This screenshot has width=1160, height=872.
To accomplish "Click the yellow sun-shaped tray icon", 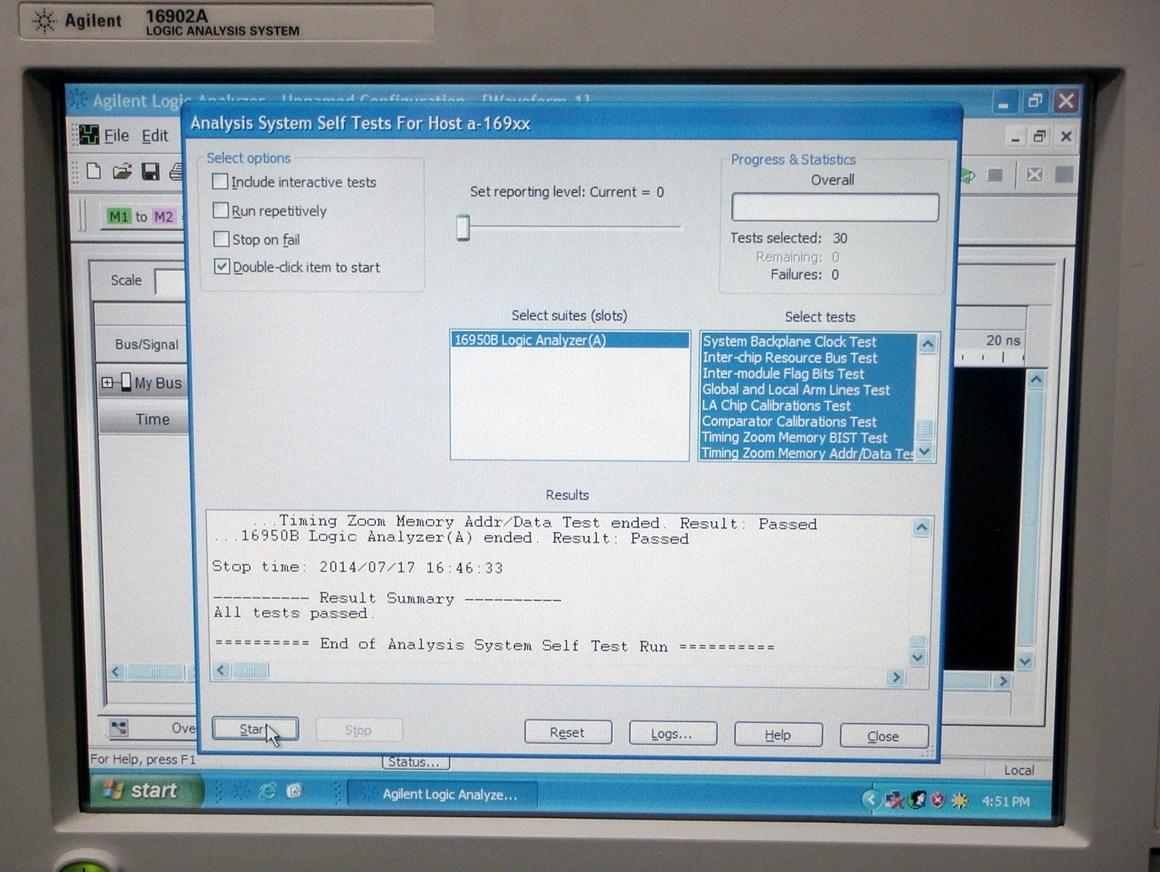I will [960, 801].
